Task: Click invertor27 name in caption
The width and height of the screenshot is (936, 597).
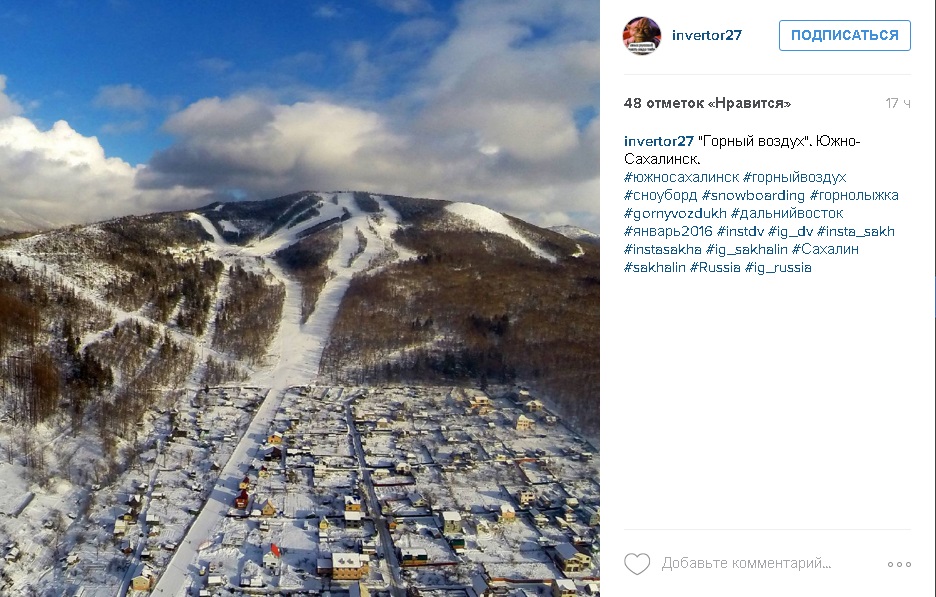Action: (x=658, y=141)
